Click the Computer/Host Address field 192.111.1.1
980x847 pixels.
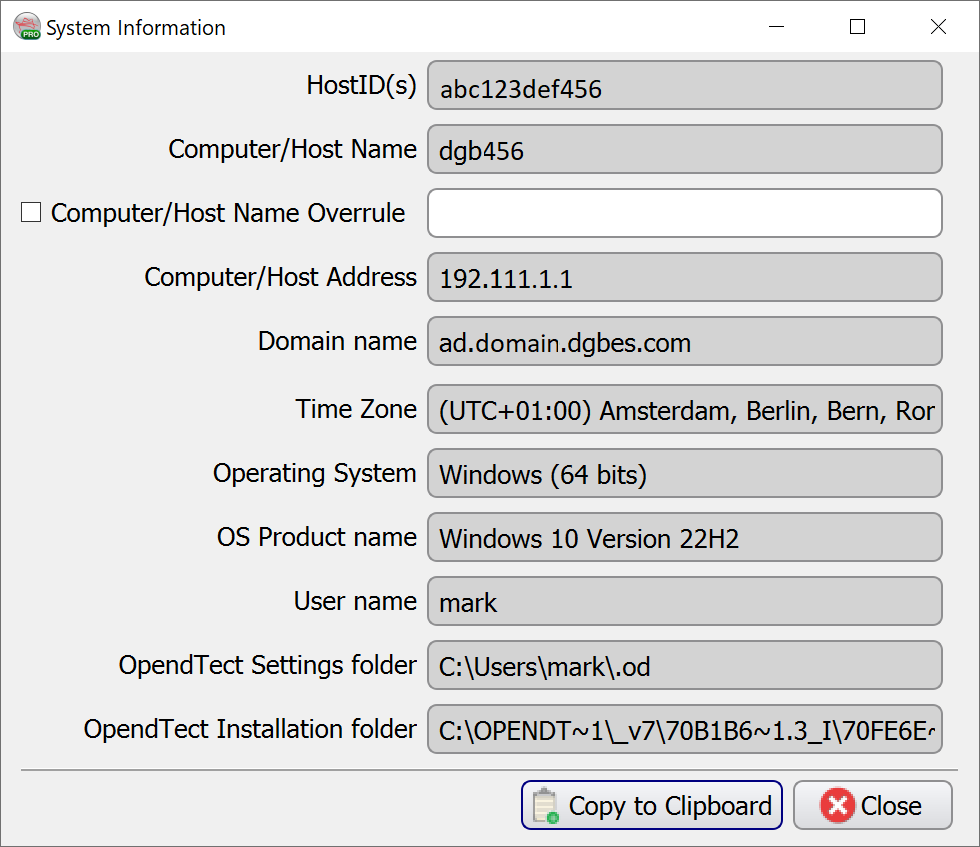coord(685,277)
